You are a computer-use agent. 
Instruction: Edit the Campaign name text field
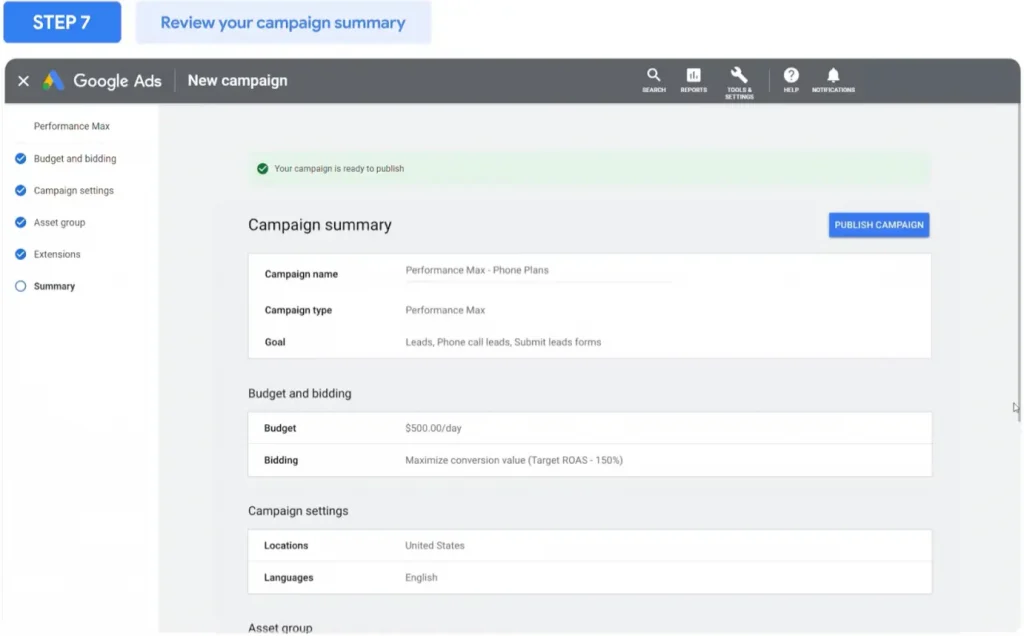[537, 271]
